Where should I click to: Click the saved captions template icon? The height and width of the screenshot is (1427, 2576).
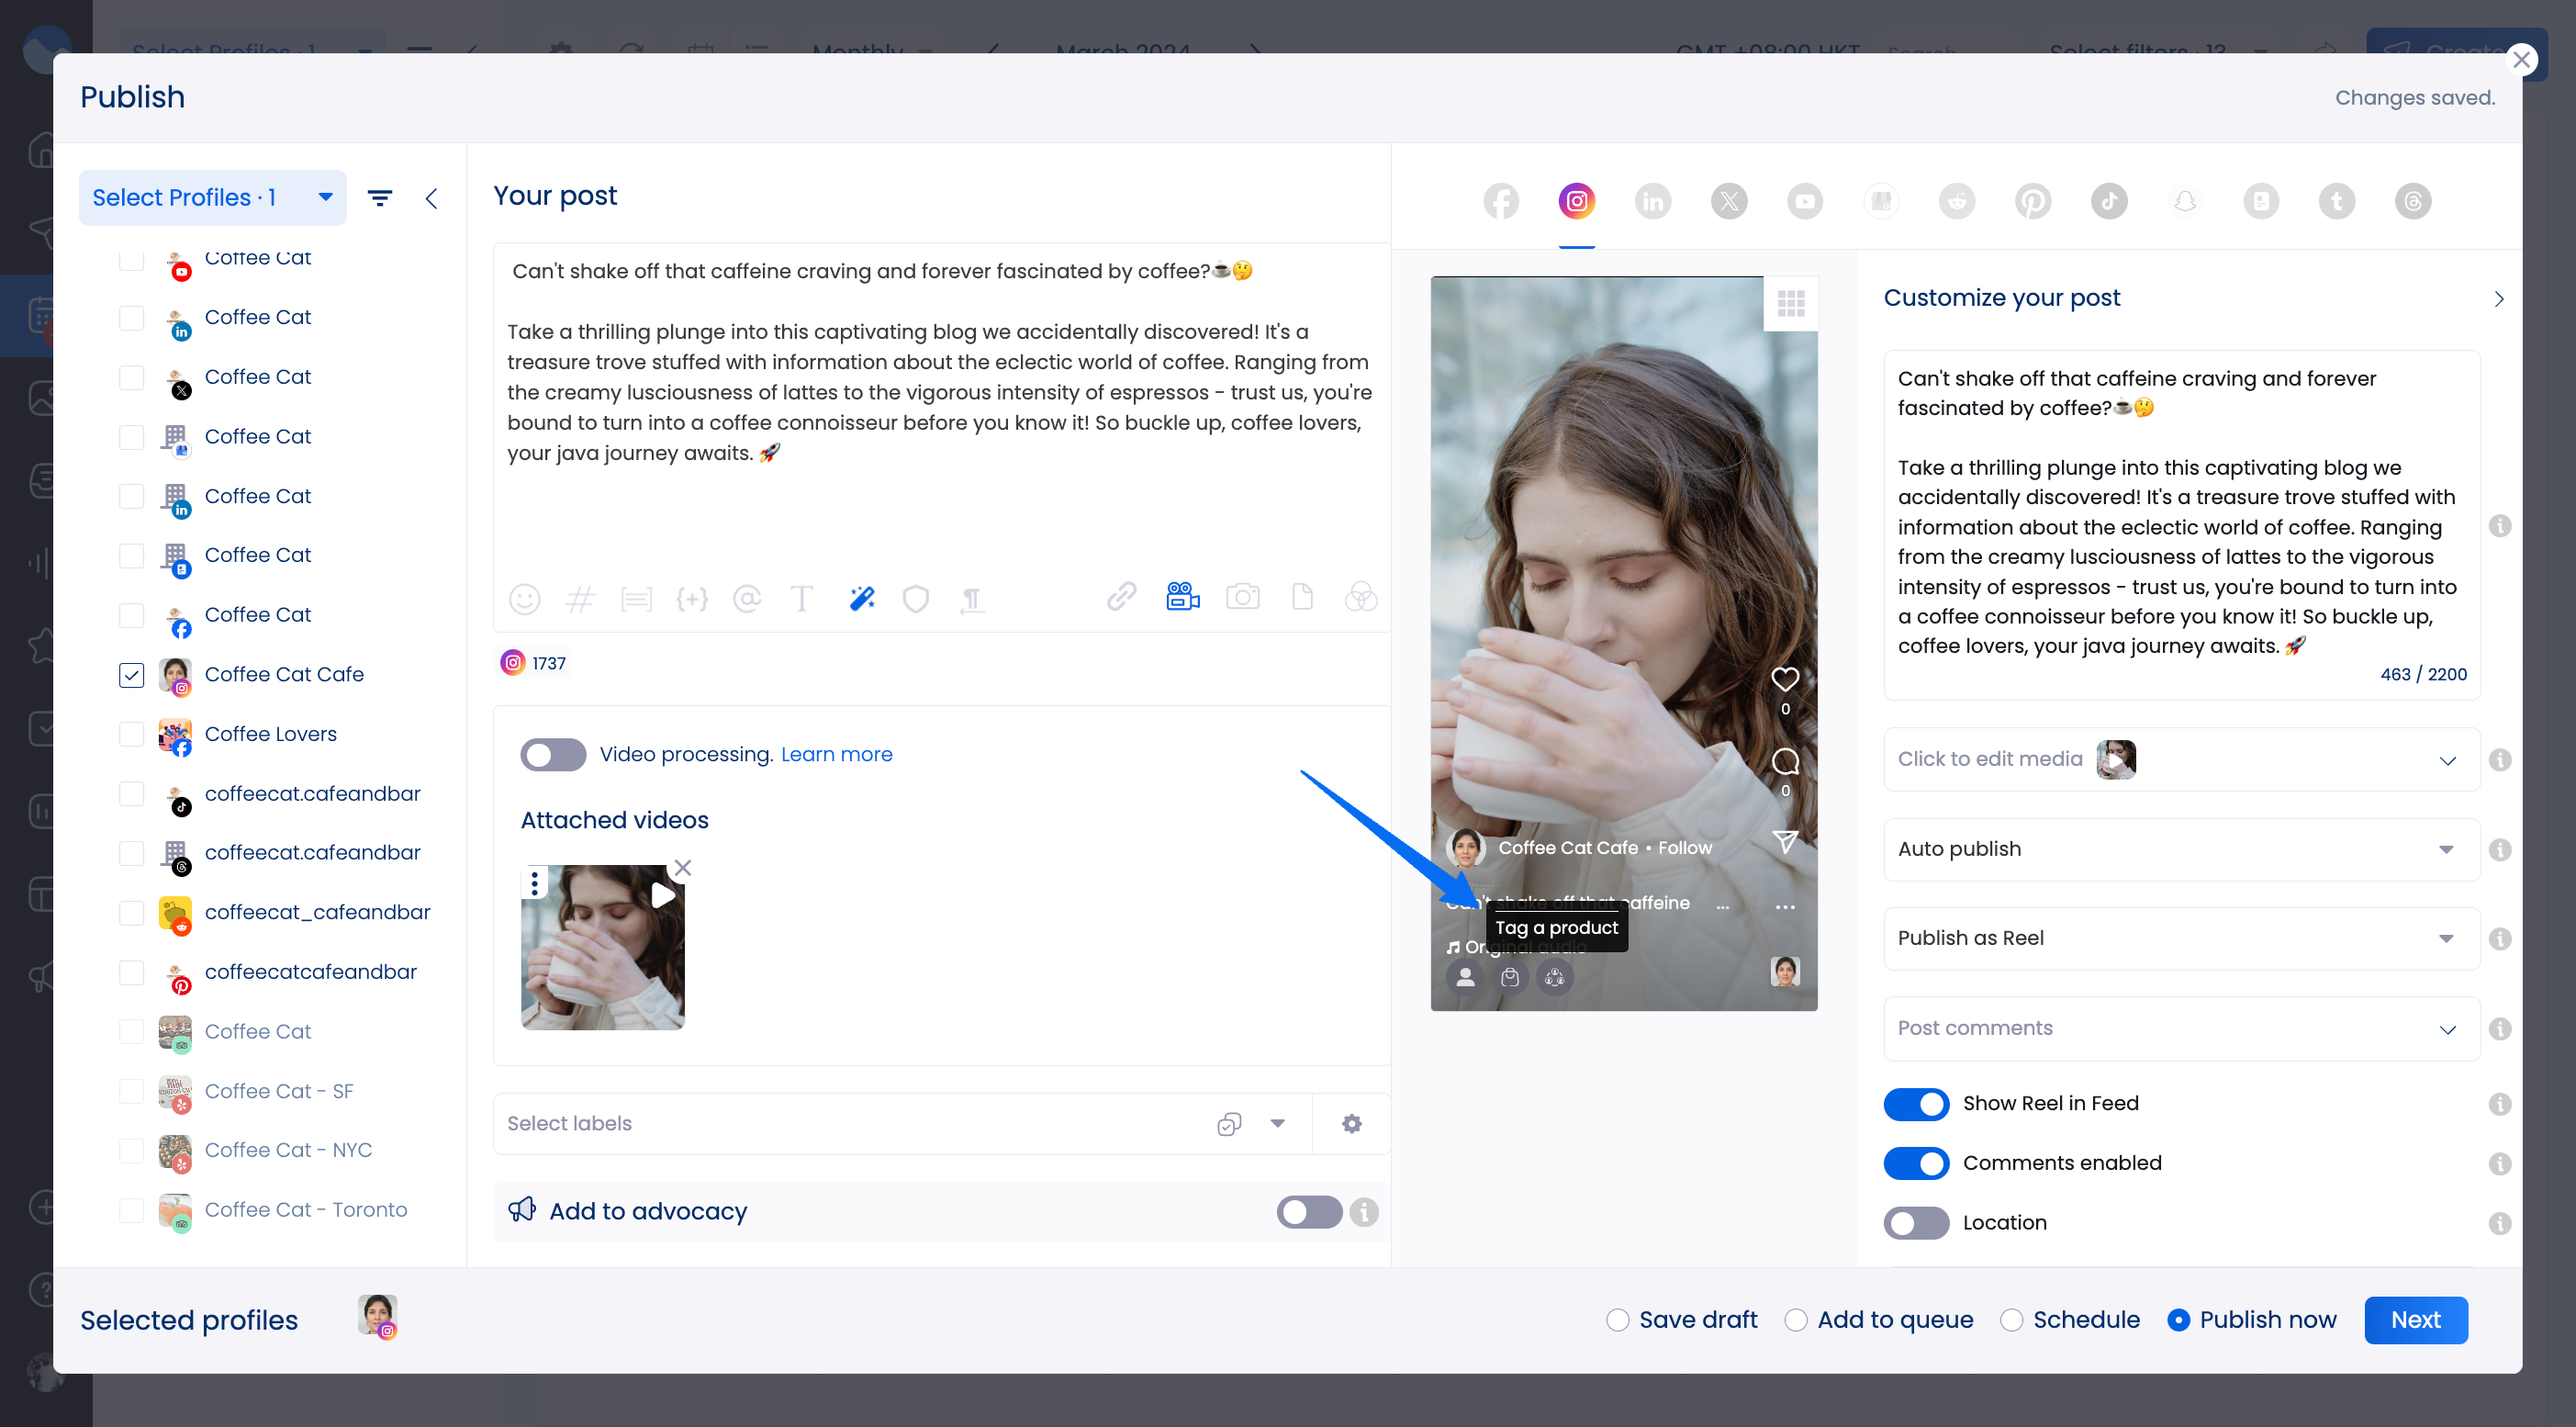[x=636, y=599]
